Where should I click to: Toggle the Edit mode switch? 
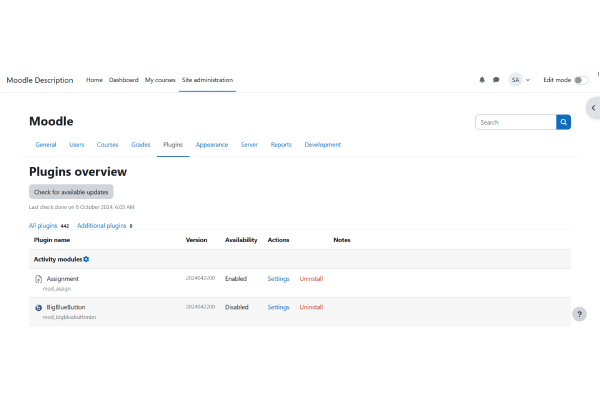pyautogui.click(x=581, y=80)
